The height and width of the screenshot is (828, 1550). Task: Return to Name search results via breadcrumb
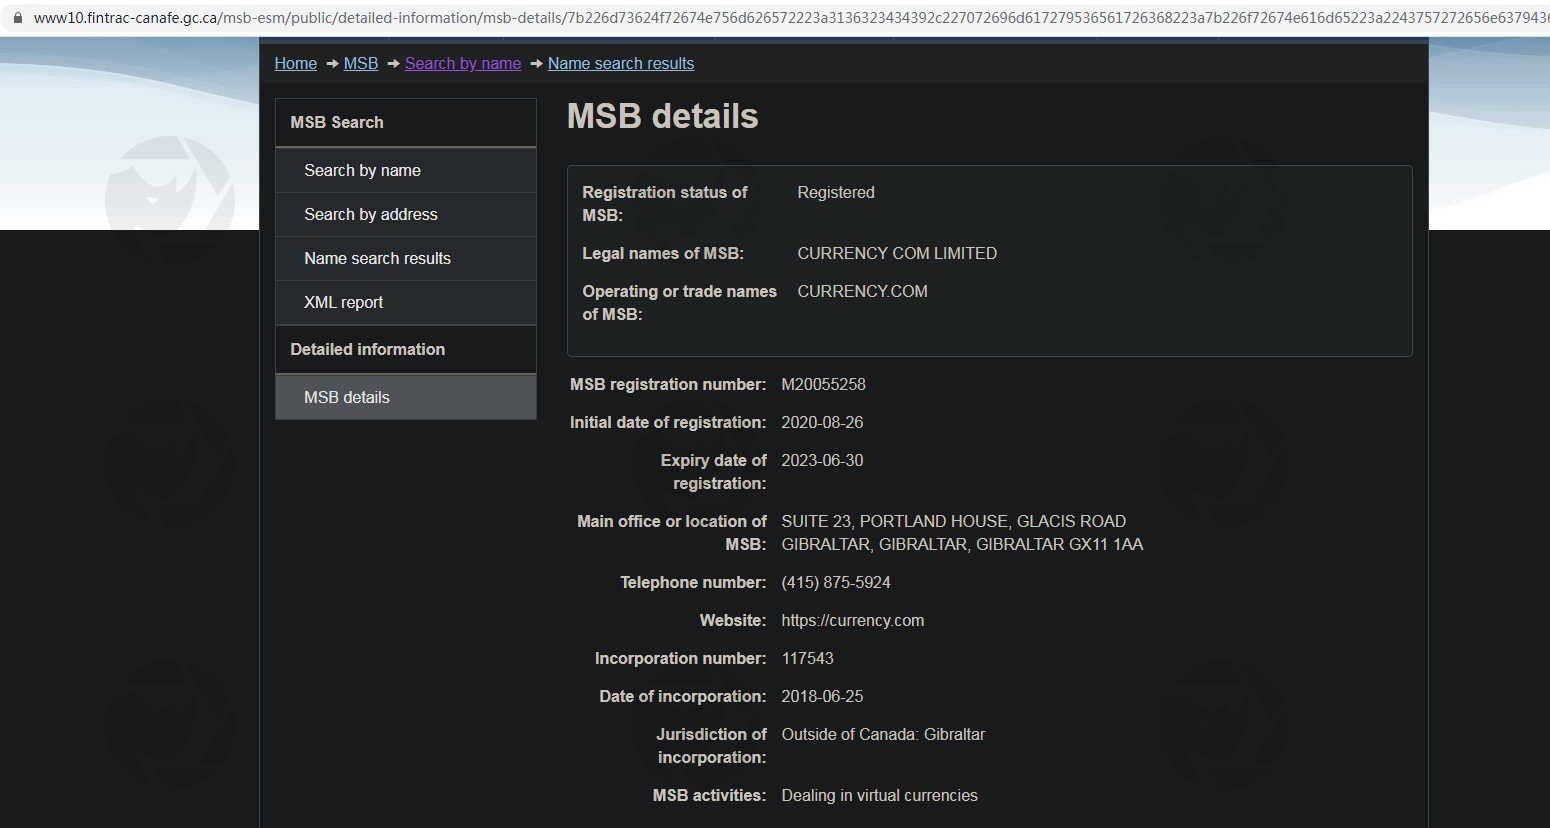pyautogui.click(x=620, y=64)
